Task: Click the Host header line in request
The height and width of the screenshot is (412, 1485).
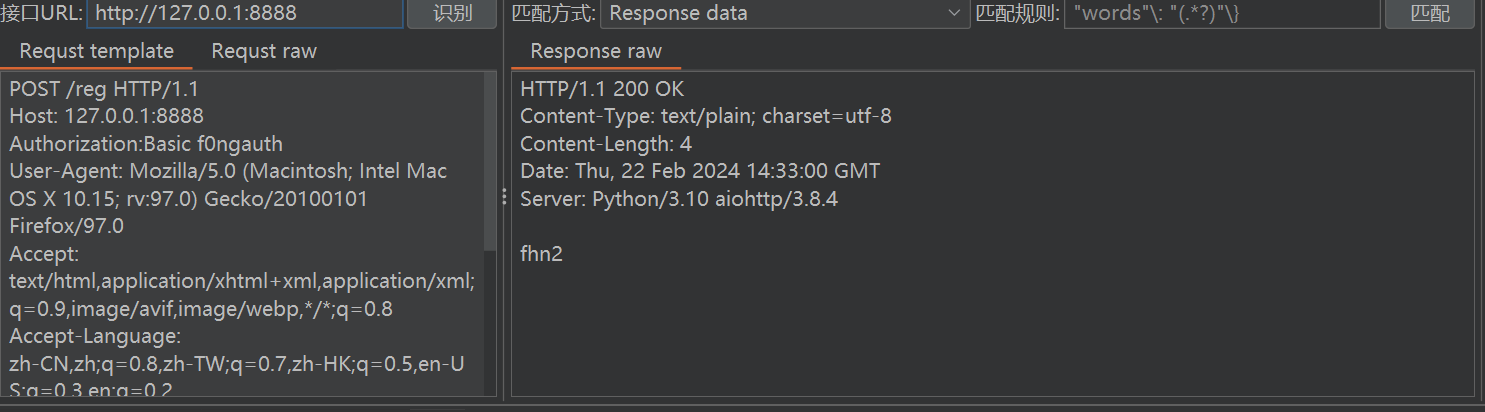Action: click(106, 116)
